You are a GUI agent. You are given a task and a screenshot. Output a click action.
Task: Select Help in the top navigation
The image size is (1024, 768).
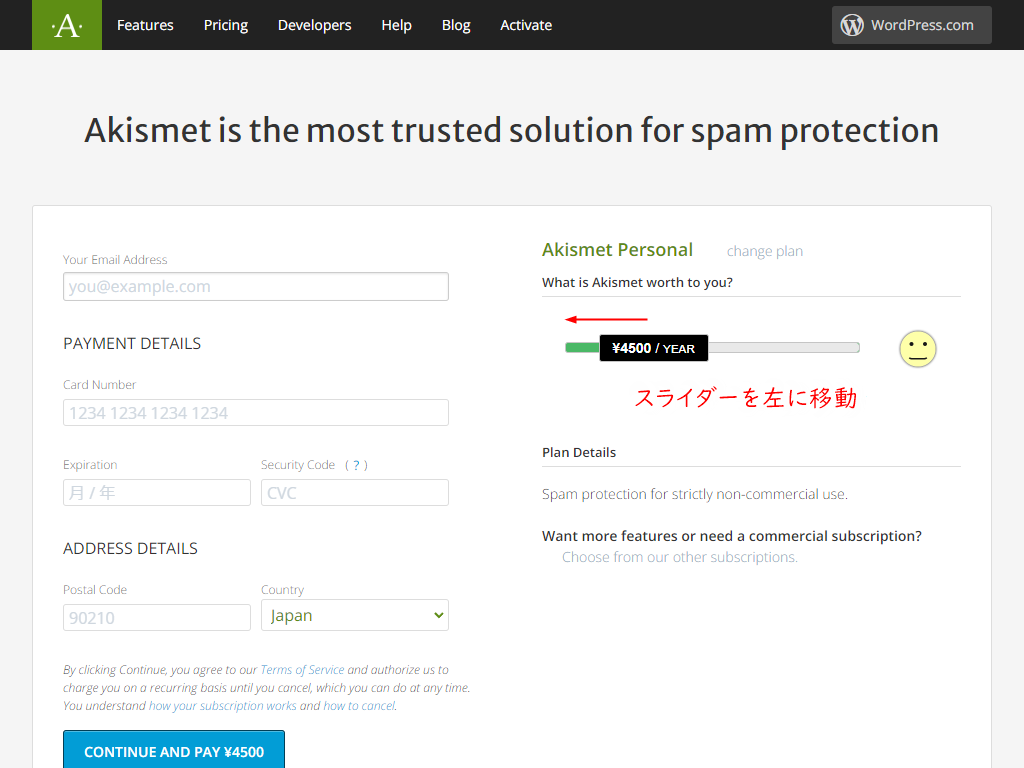click(x=396, y=25)
